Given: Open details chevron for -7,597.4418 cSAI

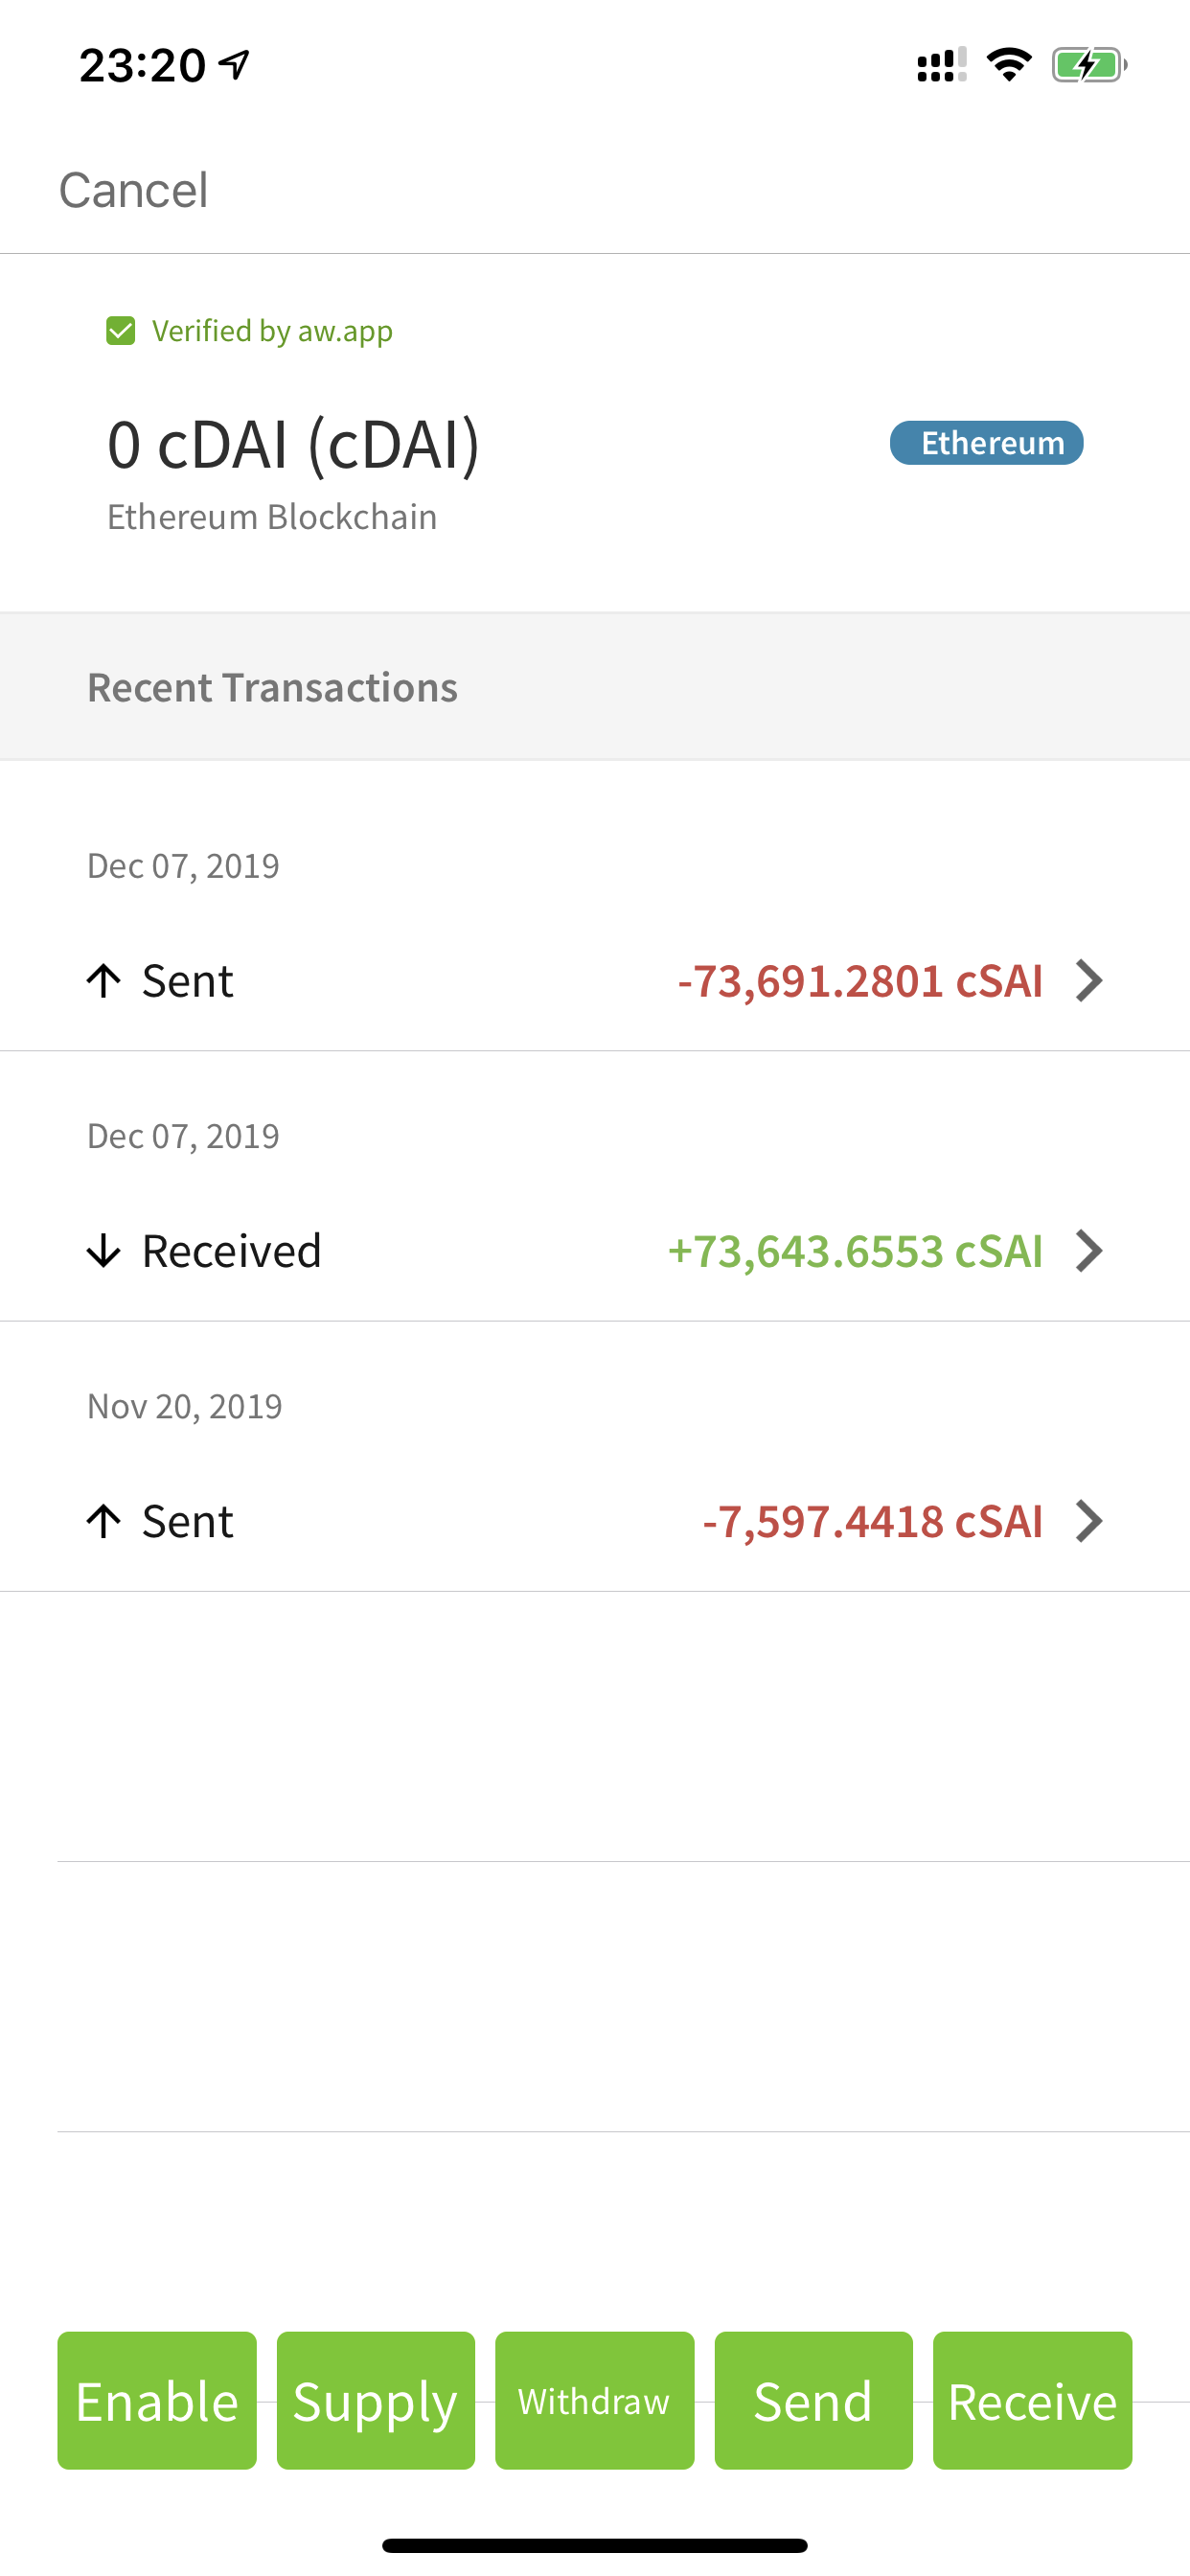Looking at the screenshot, I should 1089,1521.
